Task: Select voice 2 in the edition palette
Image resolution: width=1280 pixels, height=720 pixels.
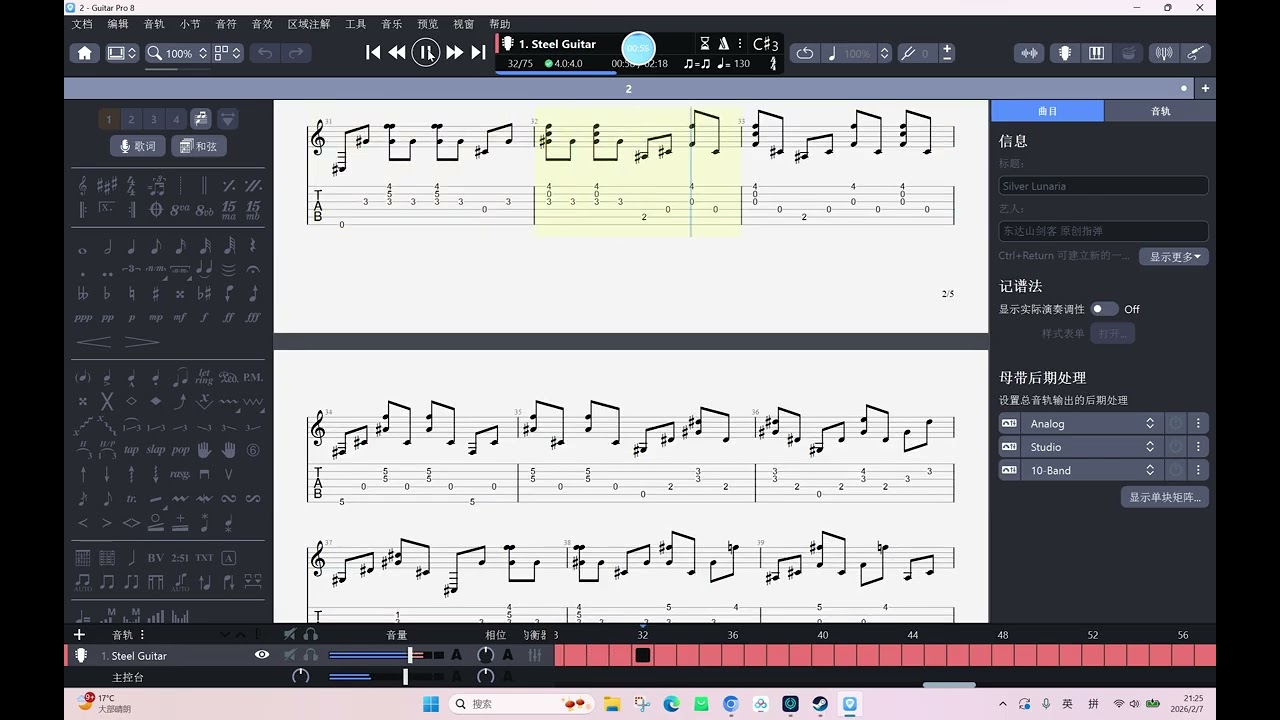Action: (131, 119)
